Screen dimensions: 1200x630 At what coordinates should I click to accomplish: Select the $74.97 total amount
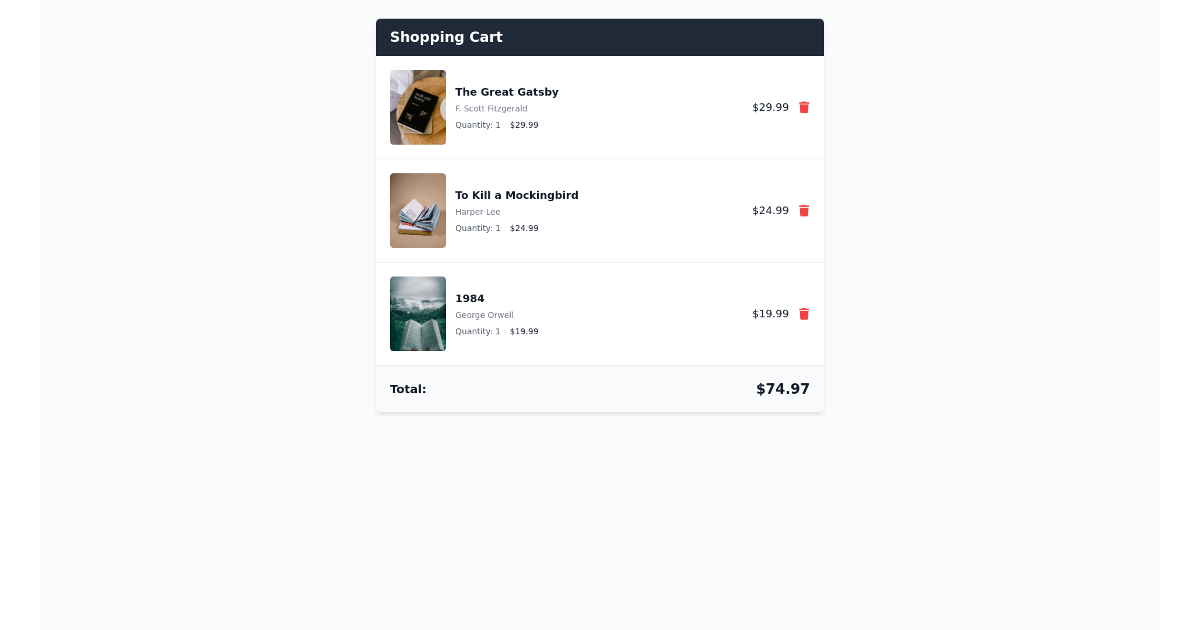click(783, 389)
